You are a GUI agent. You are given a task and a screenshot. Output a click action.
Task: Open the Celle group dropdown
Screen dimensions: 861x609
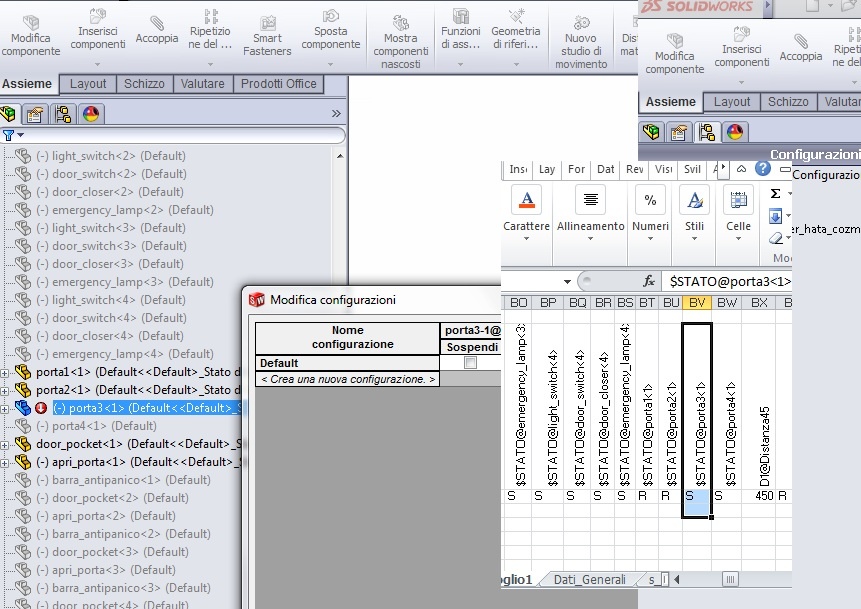tap(738, 238)
